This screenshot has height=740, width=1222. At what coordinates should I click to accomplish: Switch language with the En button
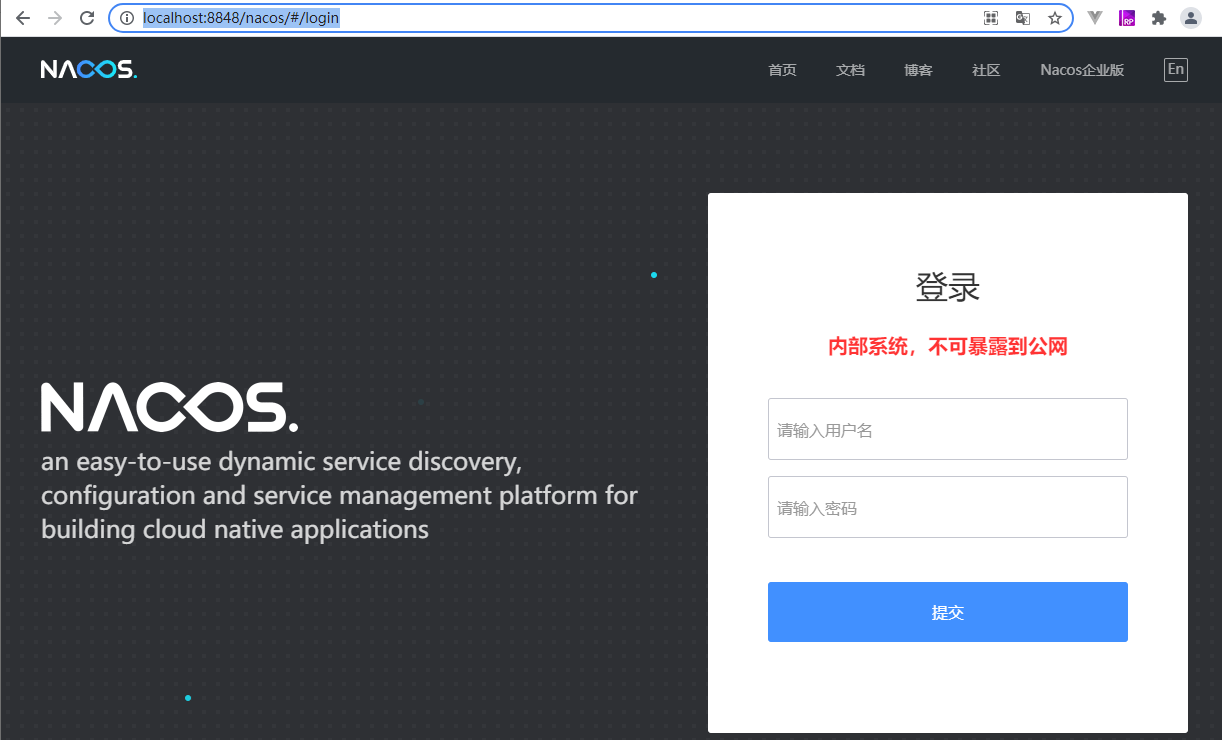pyautogui.click(x=1176, y=69)
